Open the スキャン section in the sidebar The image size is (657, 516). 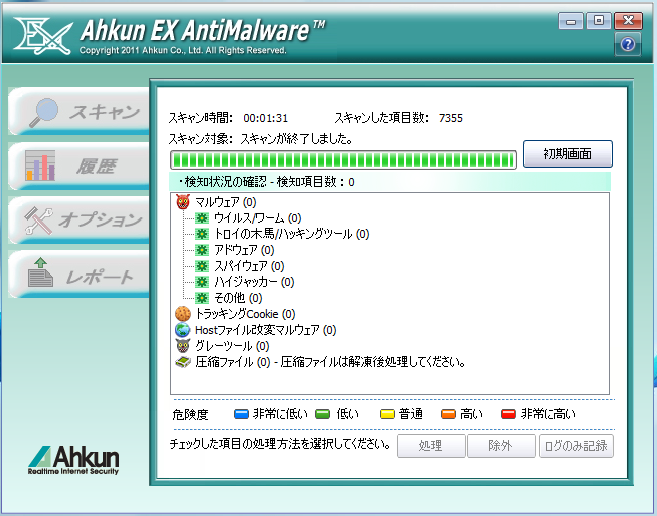79,111
